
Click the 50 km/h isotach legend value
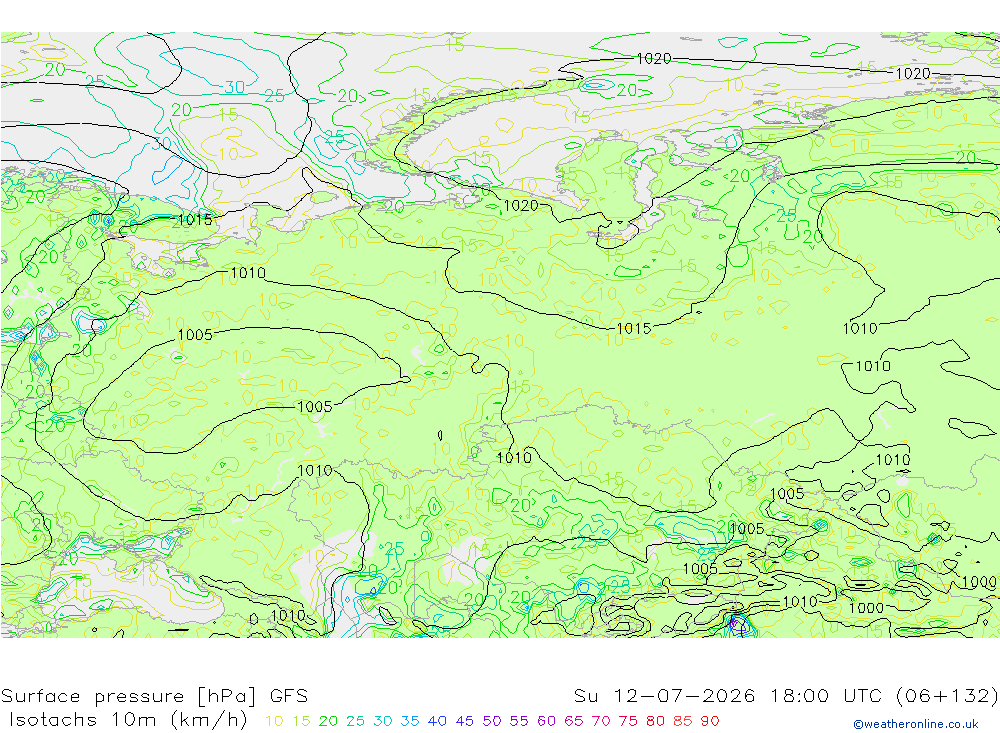pyautogui.click(x=492, y=721)
